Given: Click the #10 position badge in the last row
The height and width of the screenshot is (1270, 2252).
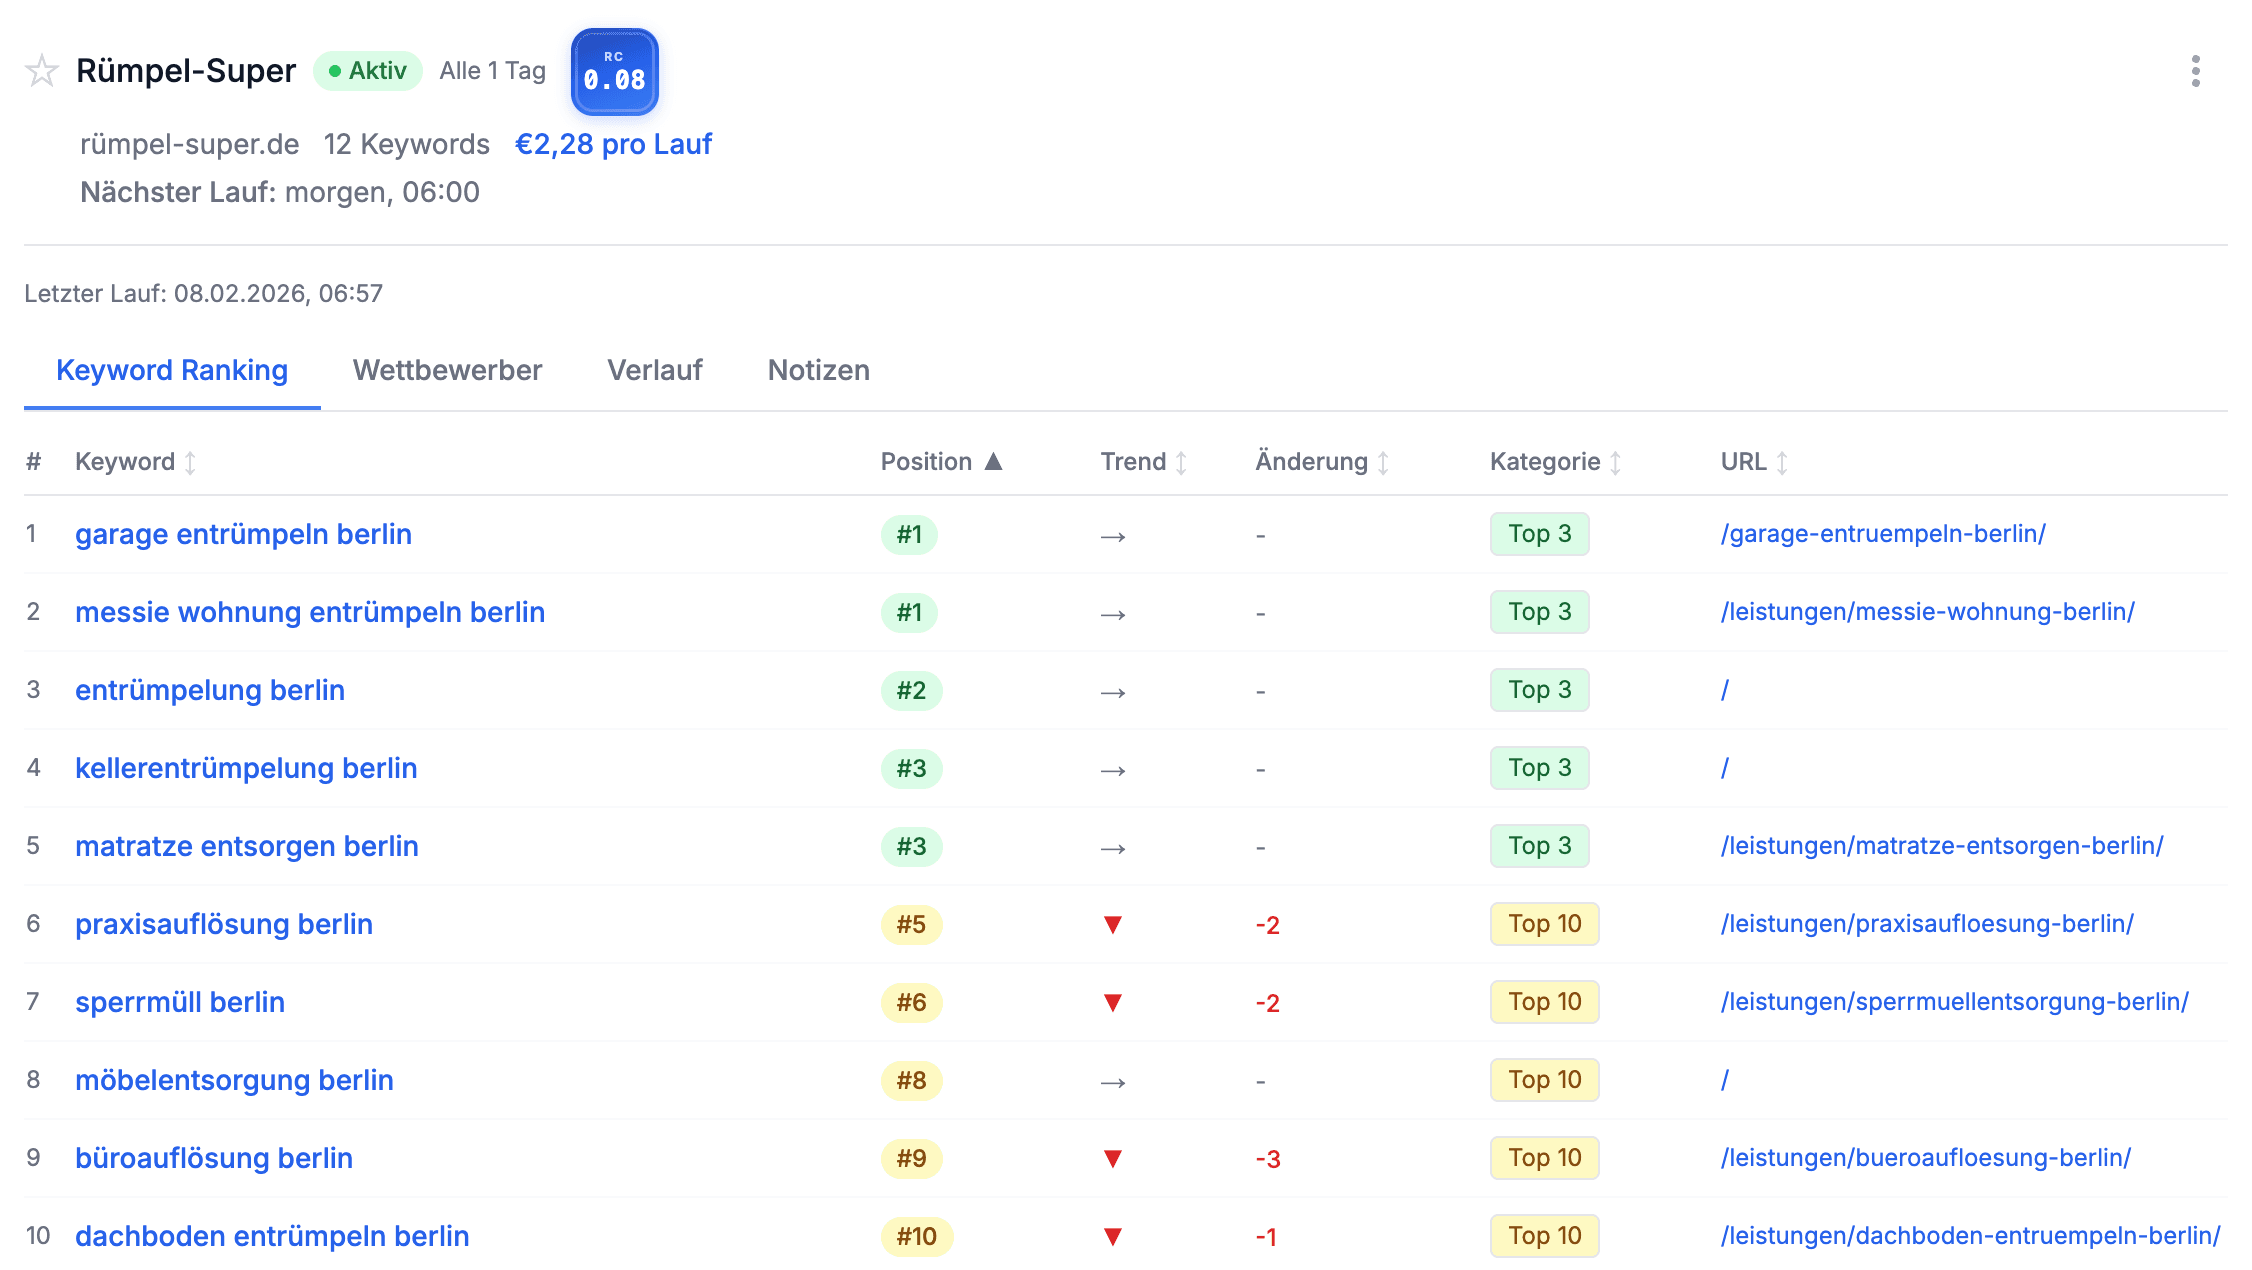Looking at the screenshot, I should point(916,1236).
